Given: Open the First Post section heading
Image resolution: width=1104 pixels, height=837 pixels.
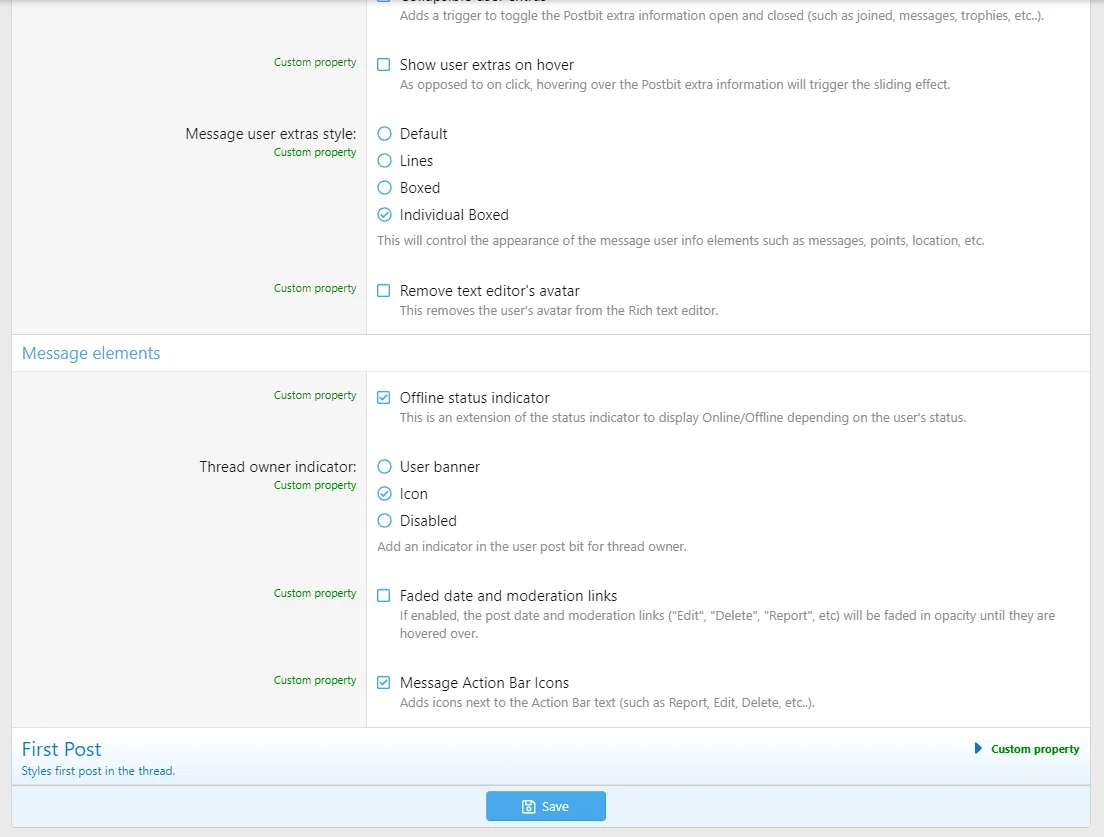Looking at the screenshot, I should tap(62, 749).
